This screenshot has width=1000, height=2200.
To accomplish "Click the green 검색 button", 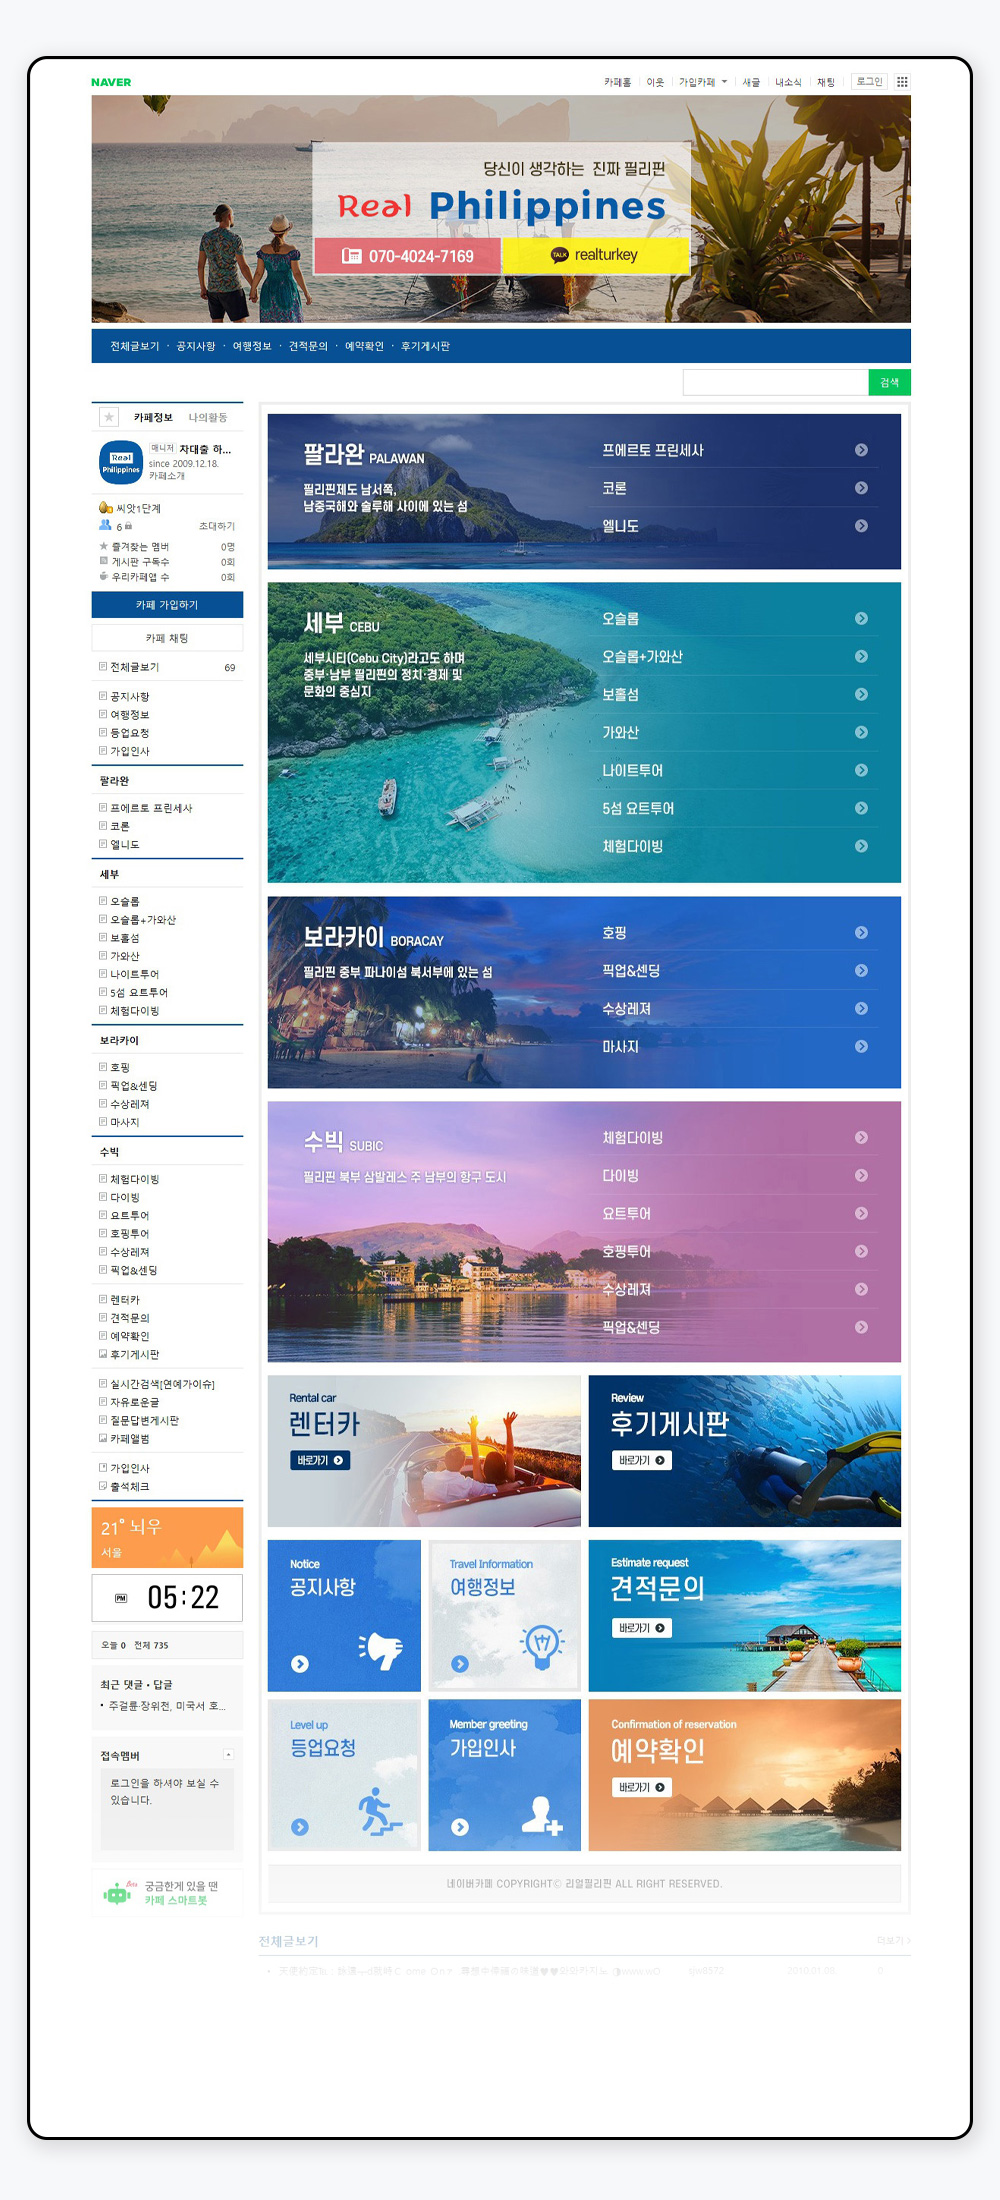I will tap(889, 382).
